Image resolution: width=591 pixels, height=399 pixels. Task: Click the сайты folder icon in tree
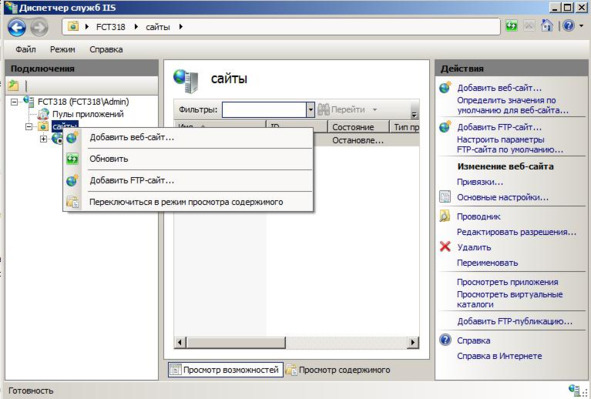pyautogui.click(x=43, y=126)
